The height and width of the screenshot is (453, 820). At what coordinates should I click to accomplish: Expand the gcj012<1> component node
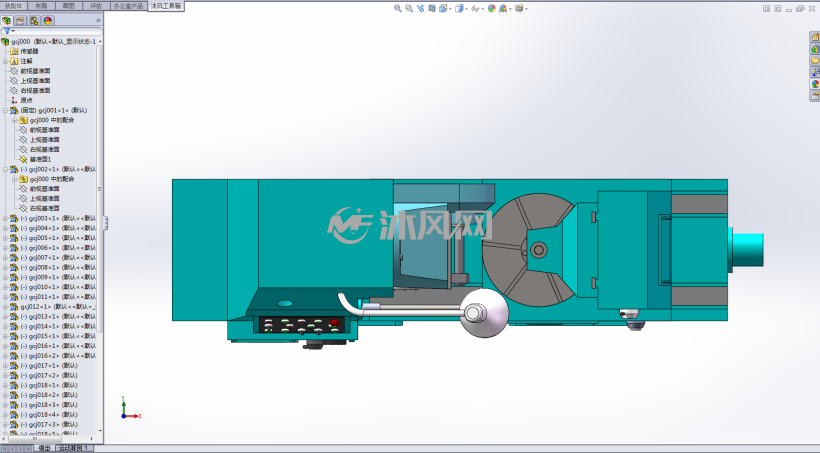tap(5, 307)
